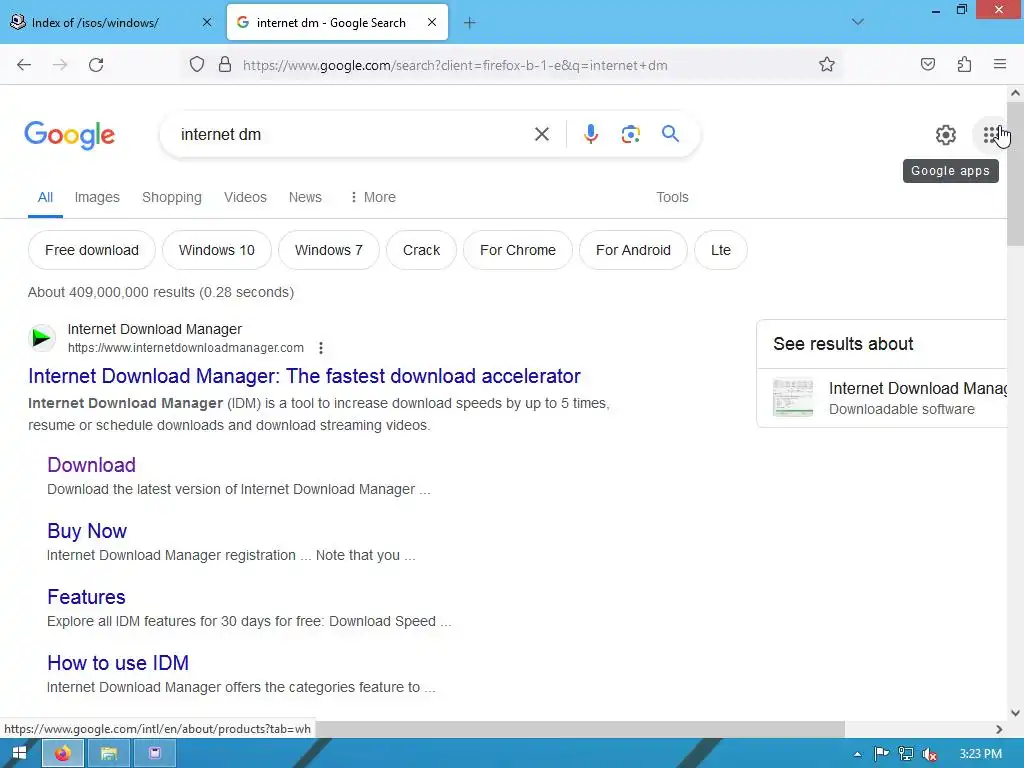The width and height of the screenshot is (1024, 768).
Task: Search by image with the Lens icon
Action: coord(630,134)
